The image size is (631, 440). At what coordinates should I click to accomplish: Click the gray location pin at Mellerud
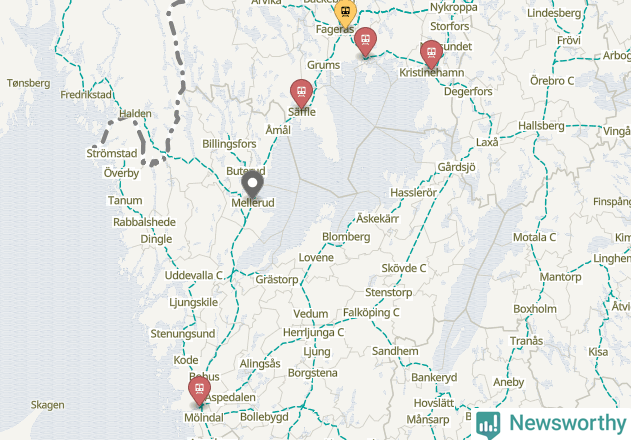coord(253,185)
